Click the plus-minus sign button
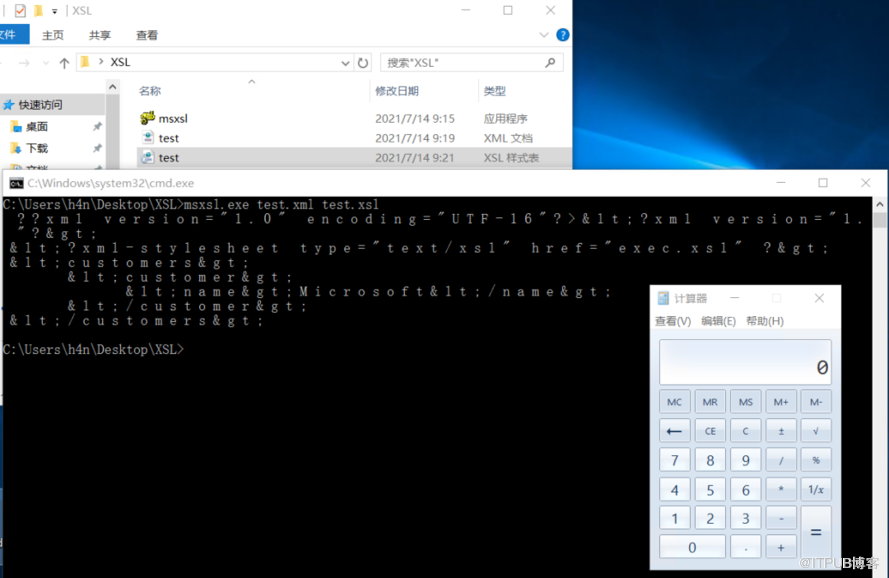Viewport: 889px width, 578px height. pos(781,431)
